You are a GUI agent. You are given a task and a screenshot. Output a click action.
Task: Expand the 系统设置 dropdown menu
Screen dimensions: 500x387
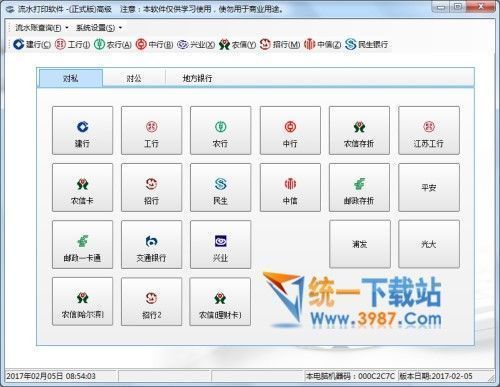pyautogui.click(x=99, y=28)
